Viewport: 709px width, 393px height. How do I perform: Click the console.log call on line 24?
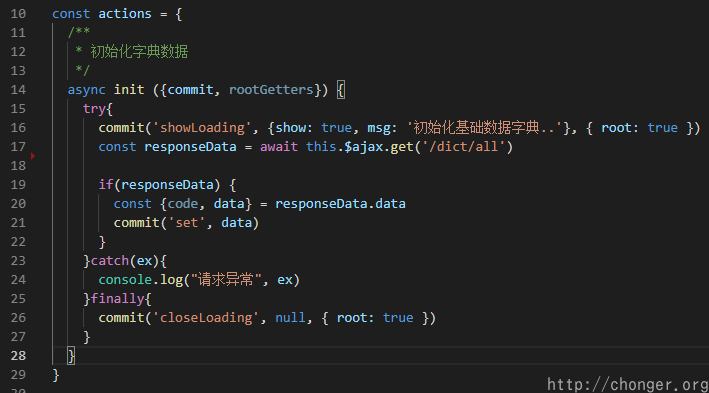[141, 279]
